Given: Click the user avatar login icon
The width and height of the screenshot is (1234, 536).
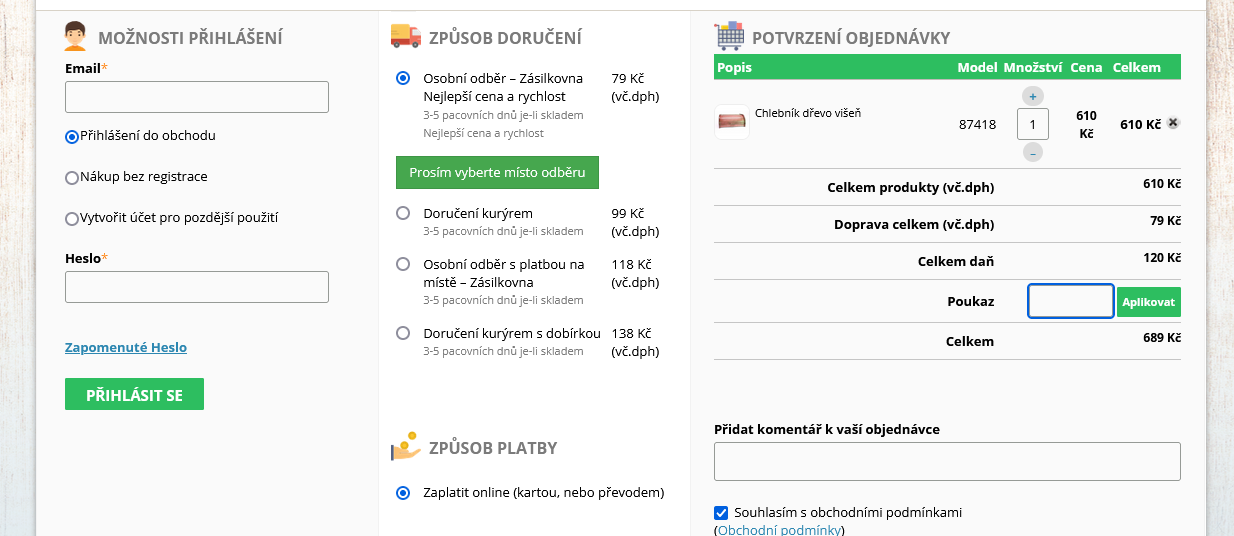Looking at the screenshot, I should [x=76, y=36].
